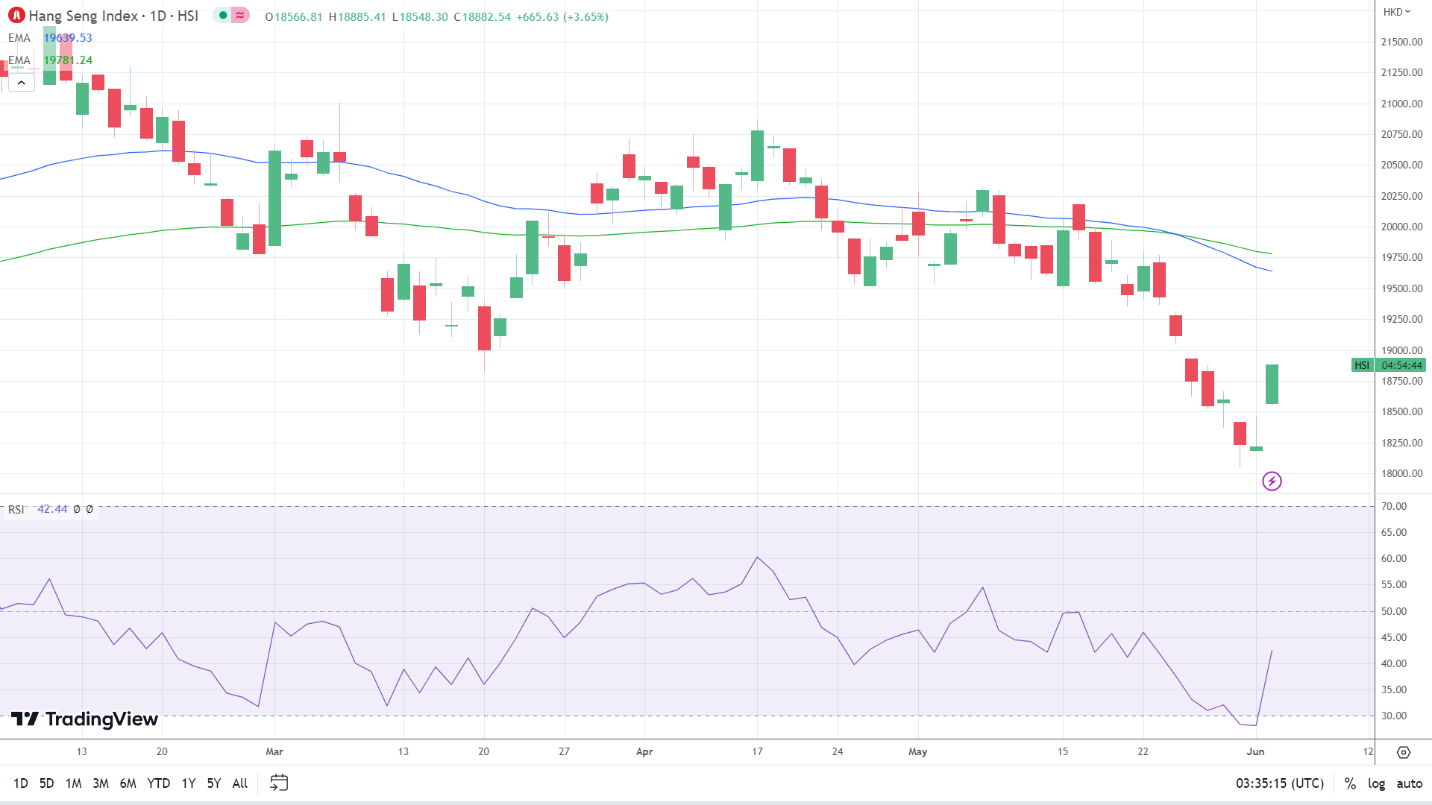Image resolution: width=1432 pixels, height=805 pixels.
Task: Select the 6M time range
Action: click(x=128, y=783)
